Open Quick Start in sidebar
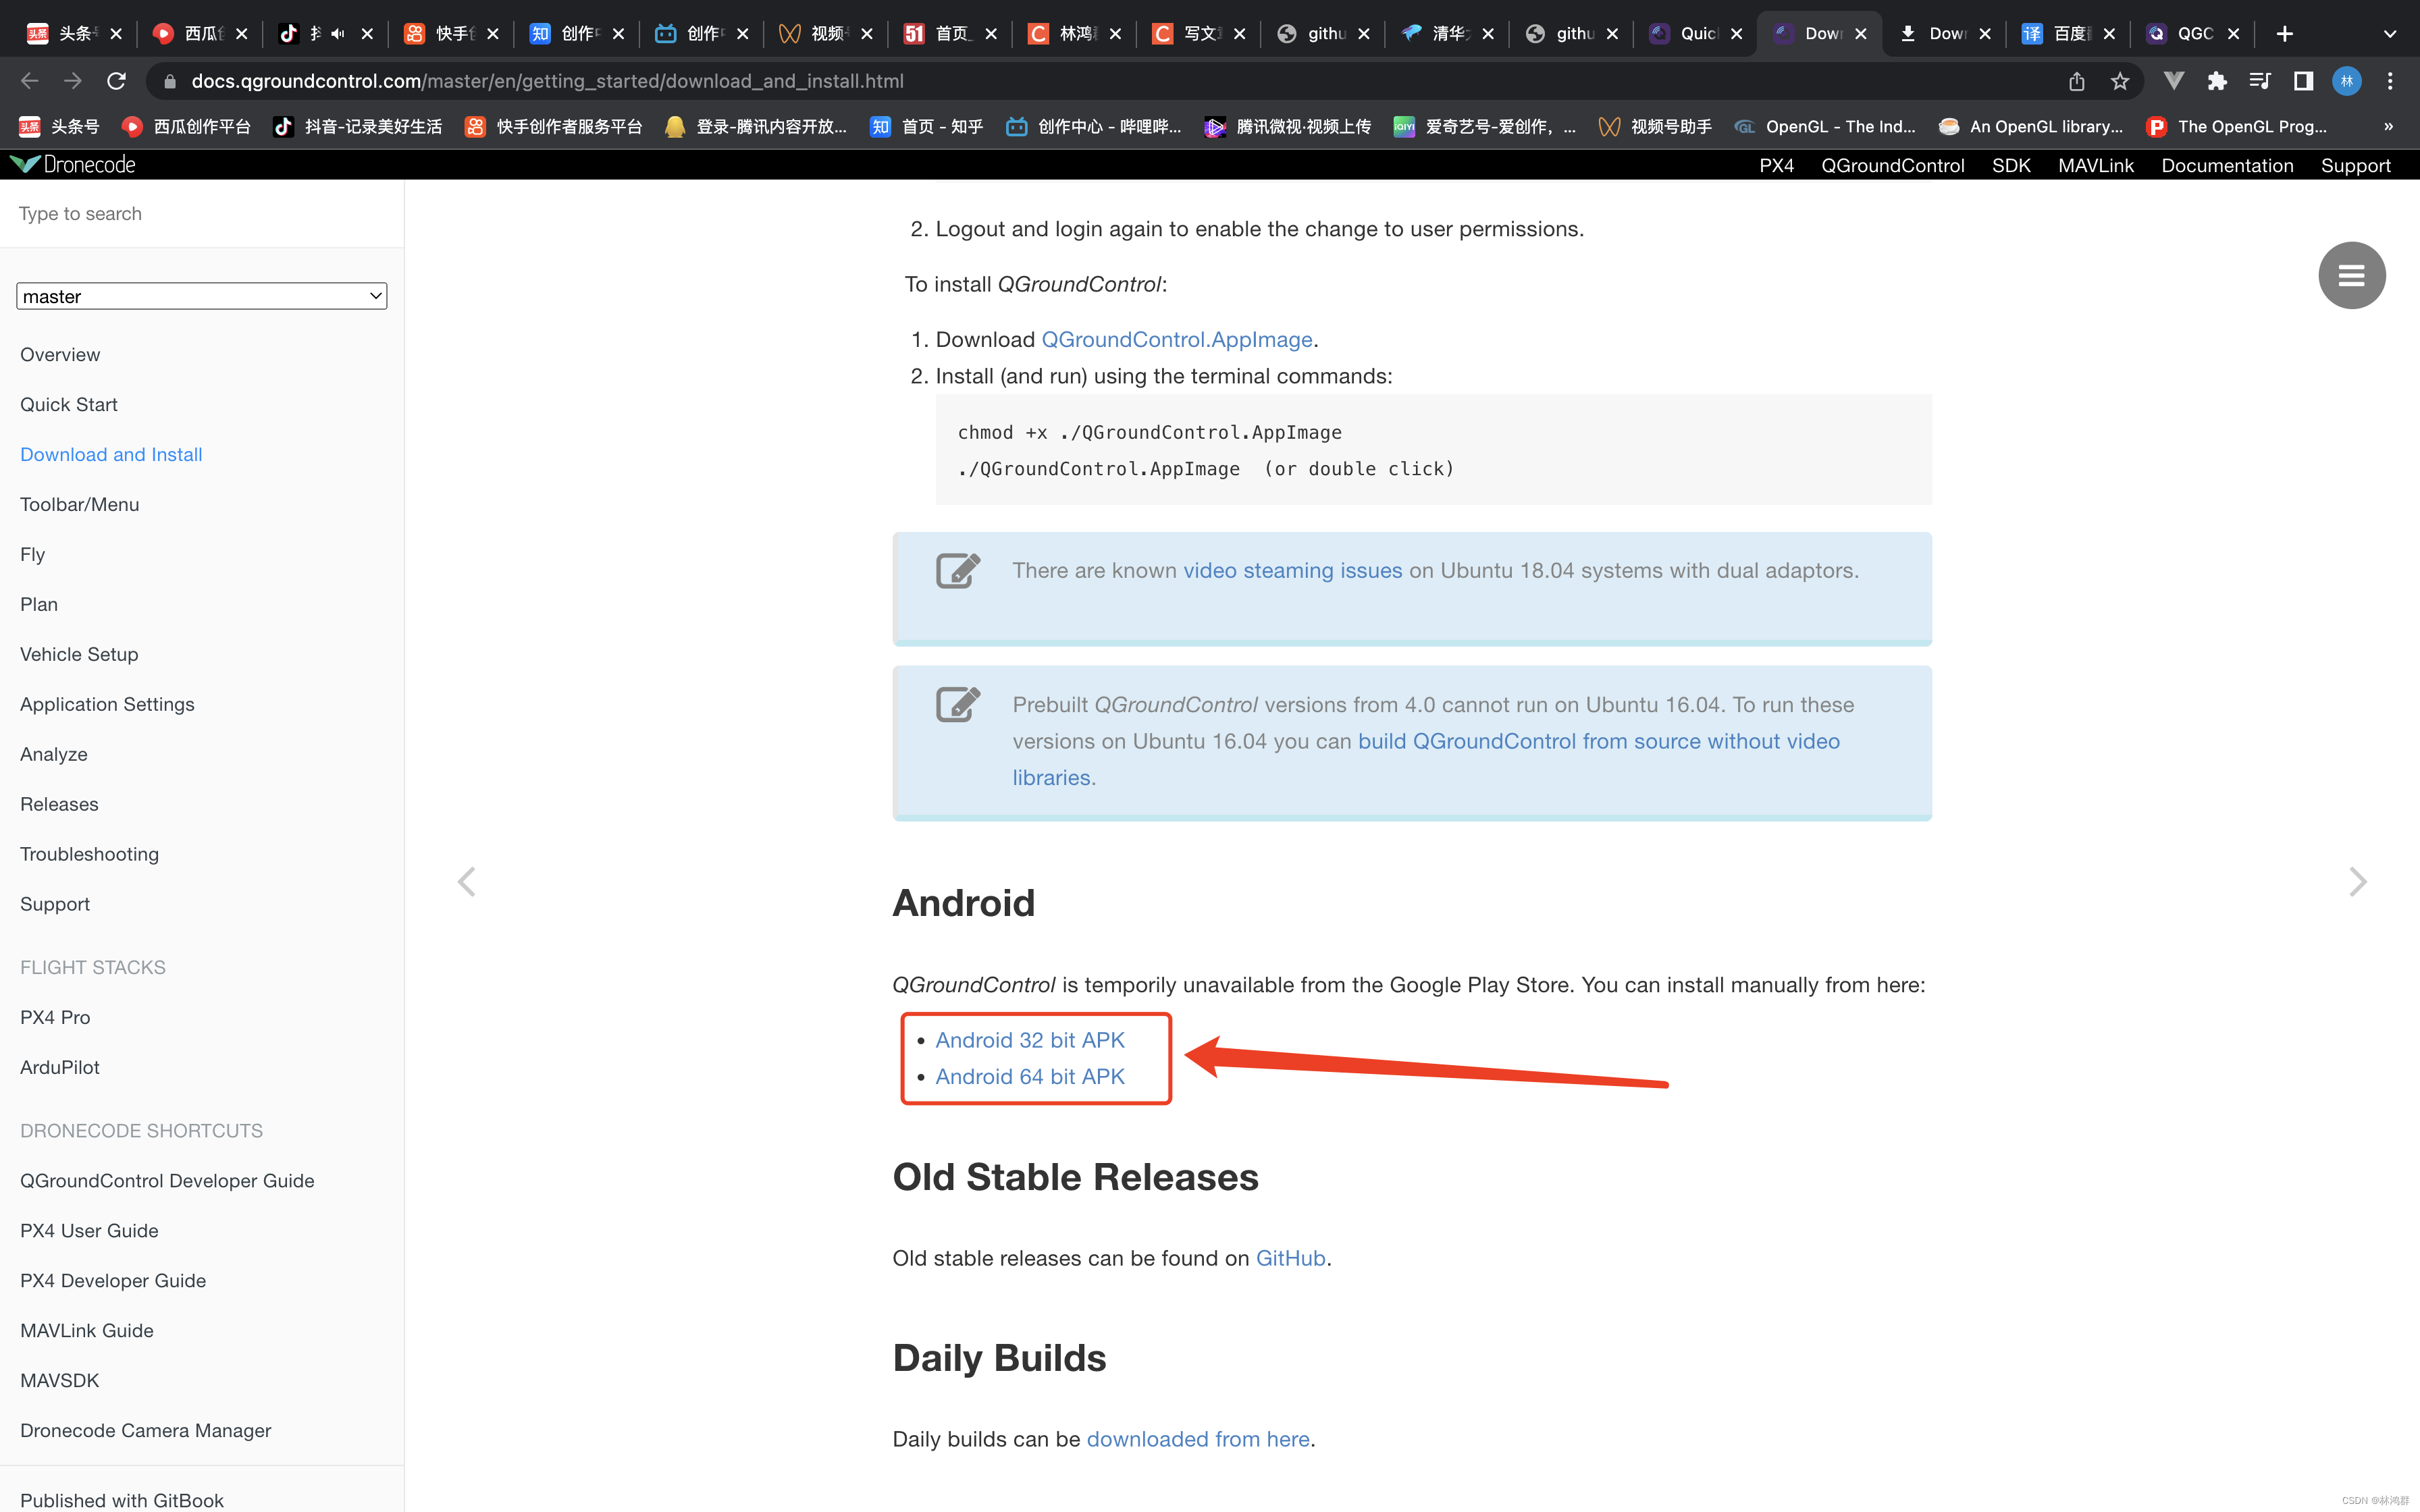The height and width of the screenshot is (1512, 2420). pyautogui.click(x=68, y=405)
